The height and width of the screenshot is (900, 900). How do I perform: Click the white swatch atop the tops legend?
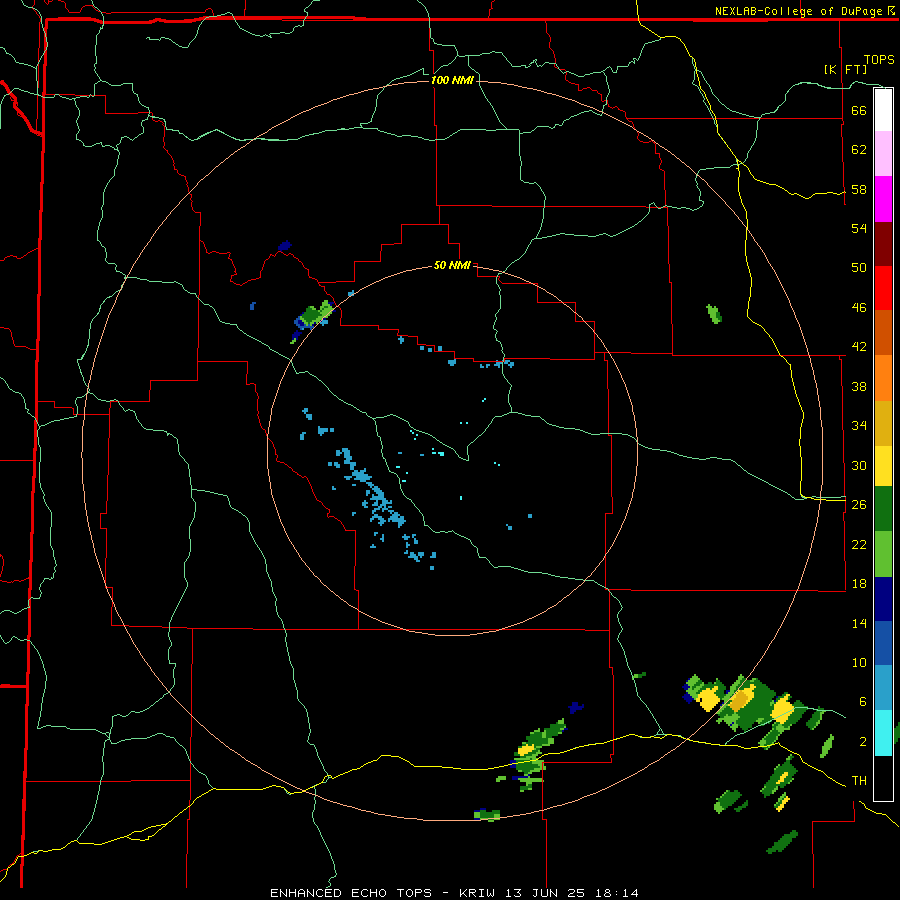(x=883, y=110)
